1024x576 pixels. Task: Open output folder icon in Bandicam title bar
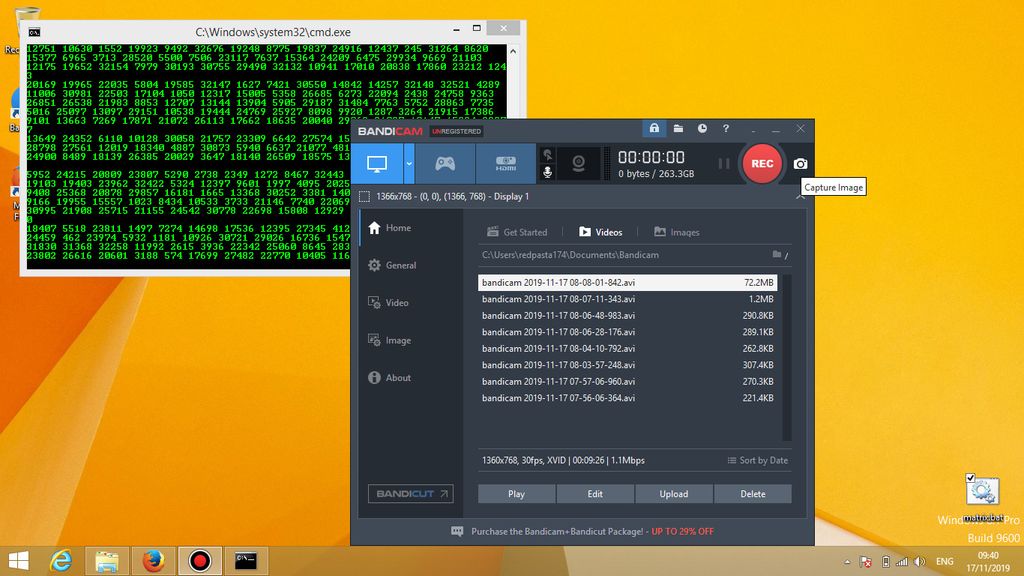point(679,129)
